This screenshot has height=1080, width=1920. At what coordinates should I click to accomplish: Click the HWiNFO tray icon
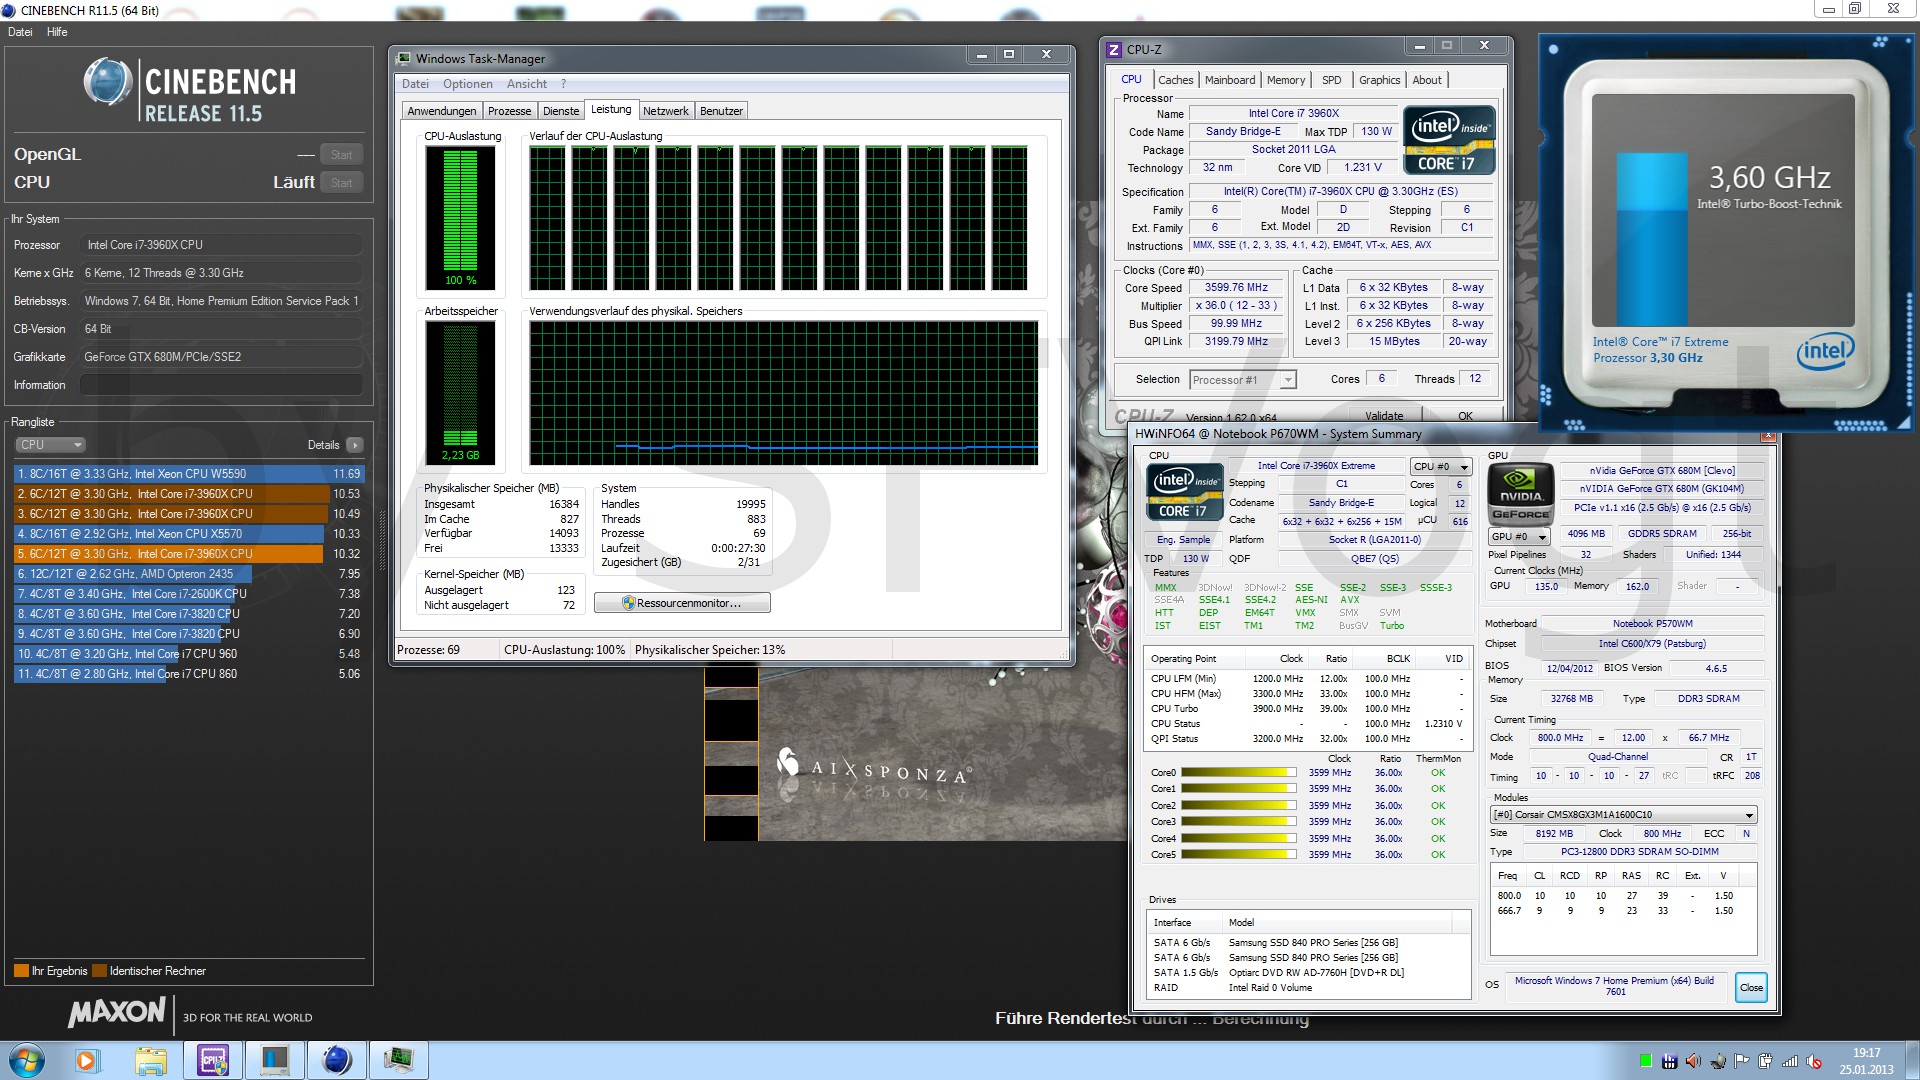(x=1669, y=1061)
